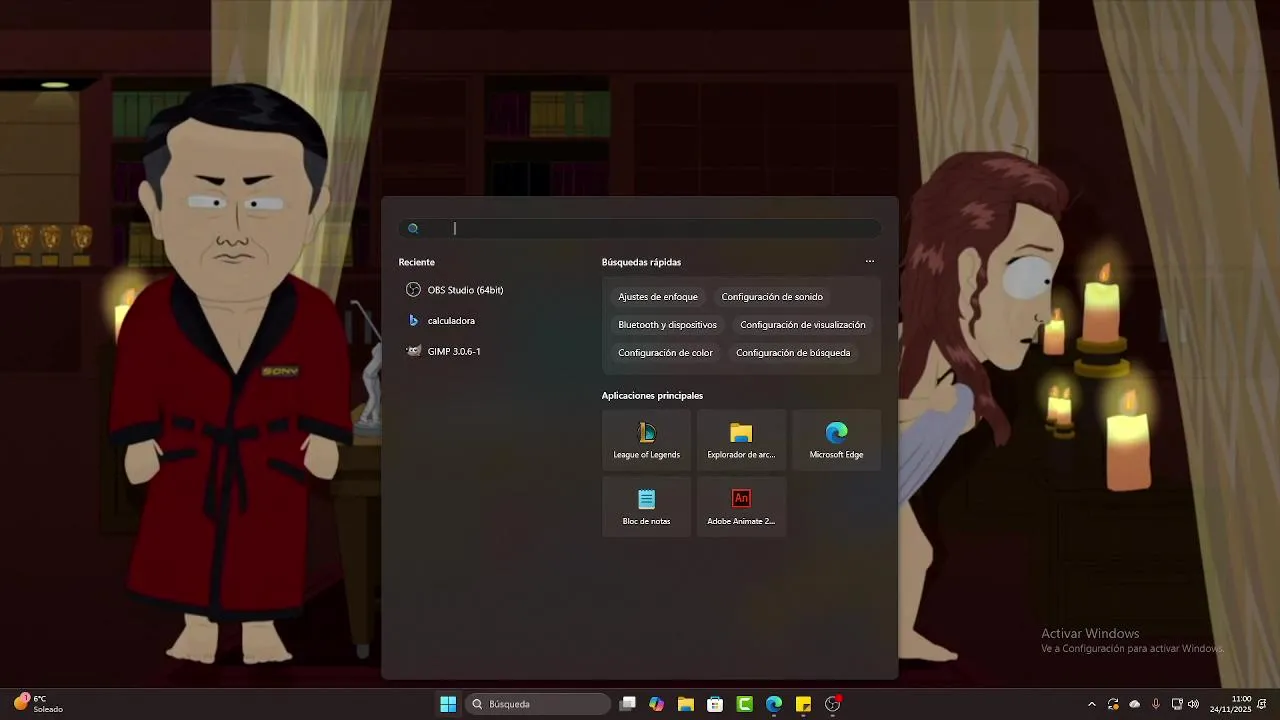The height and width of the screenshot is (720, 1280).
Task: Open Task View from taskbar
Action: [x=628, y=704]
